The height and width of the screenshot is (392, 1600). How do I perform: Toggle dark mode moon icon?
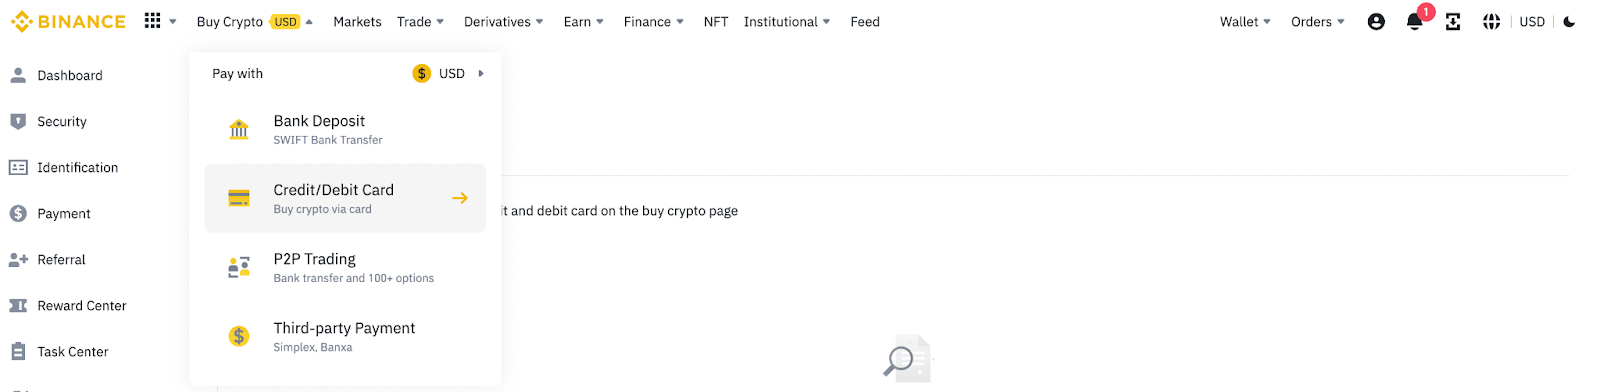pos(1569,22)
